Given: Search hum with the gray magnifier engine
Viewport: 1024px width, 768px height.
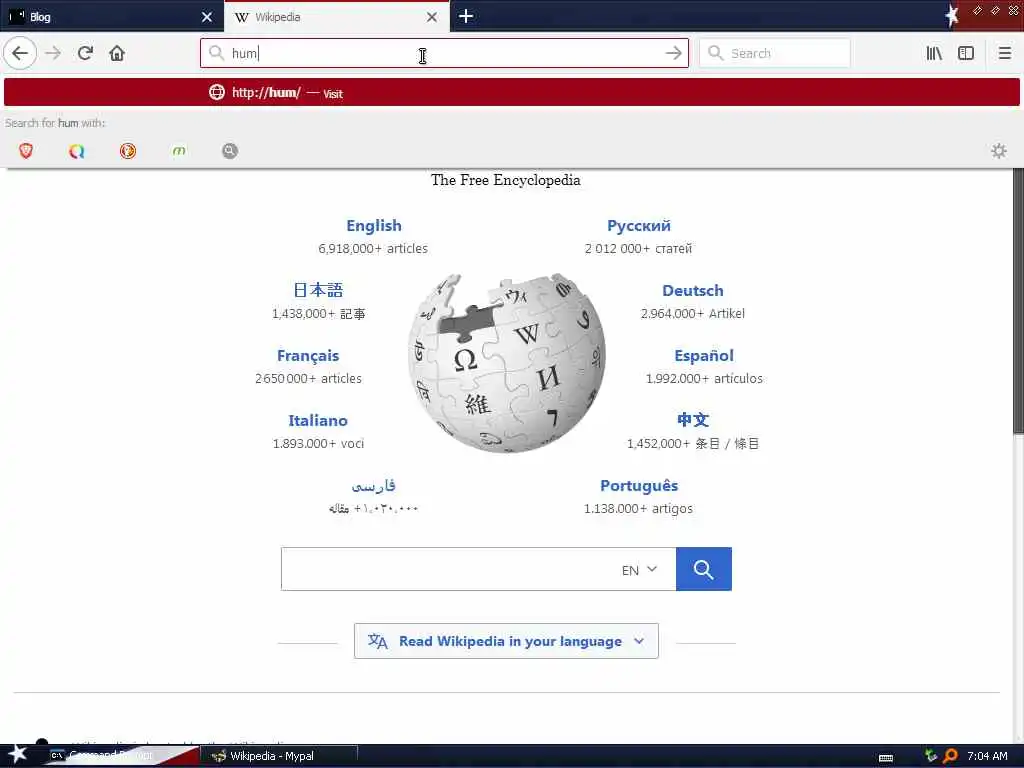Looking at the screenshot, I should (x=230, y=151).
